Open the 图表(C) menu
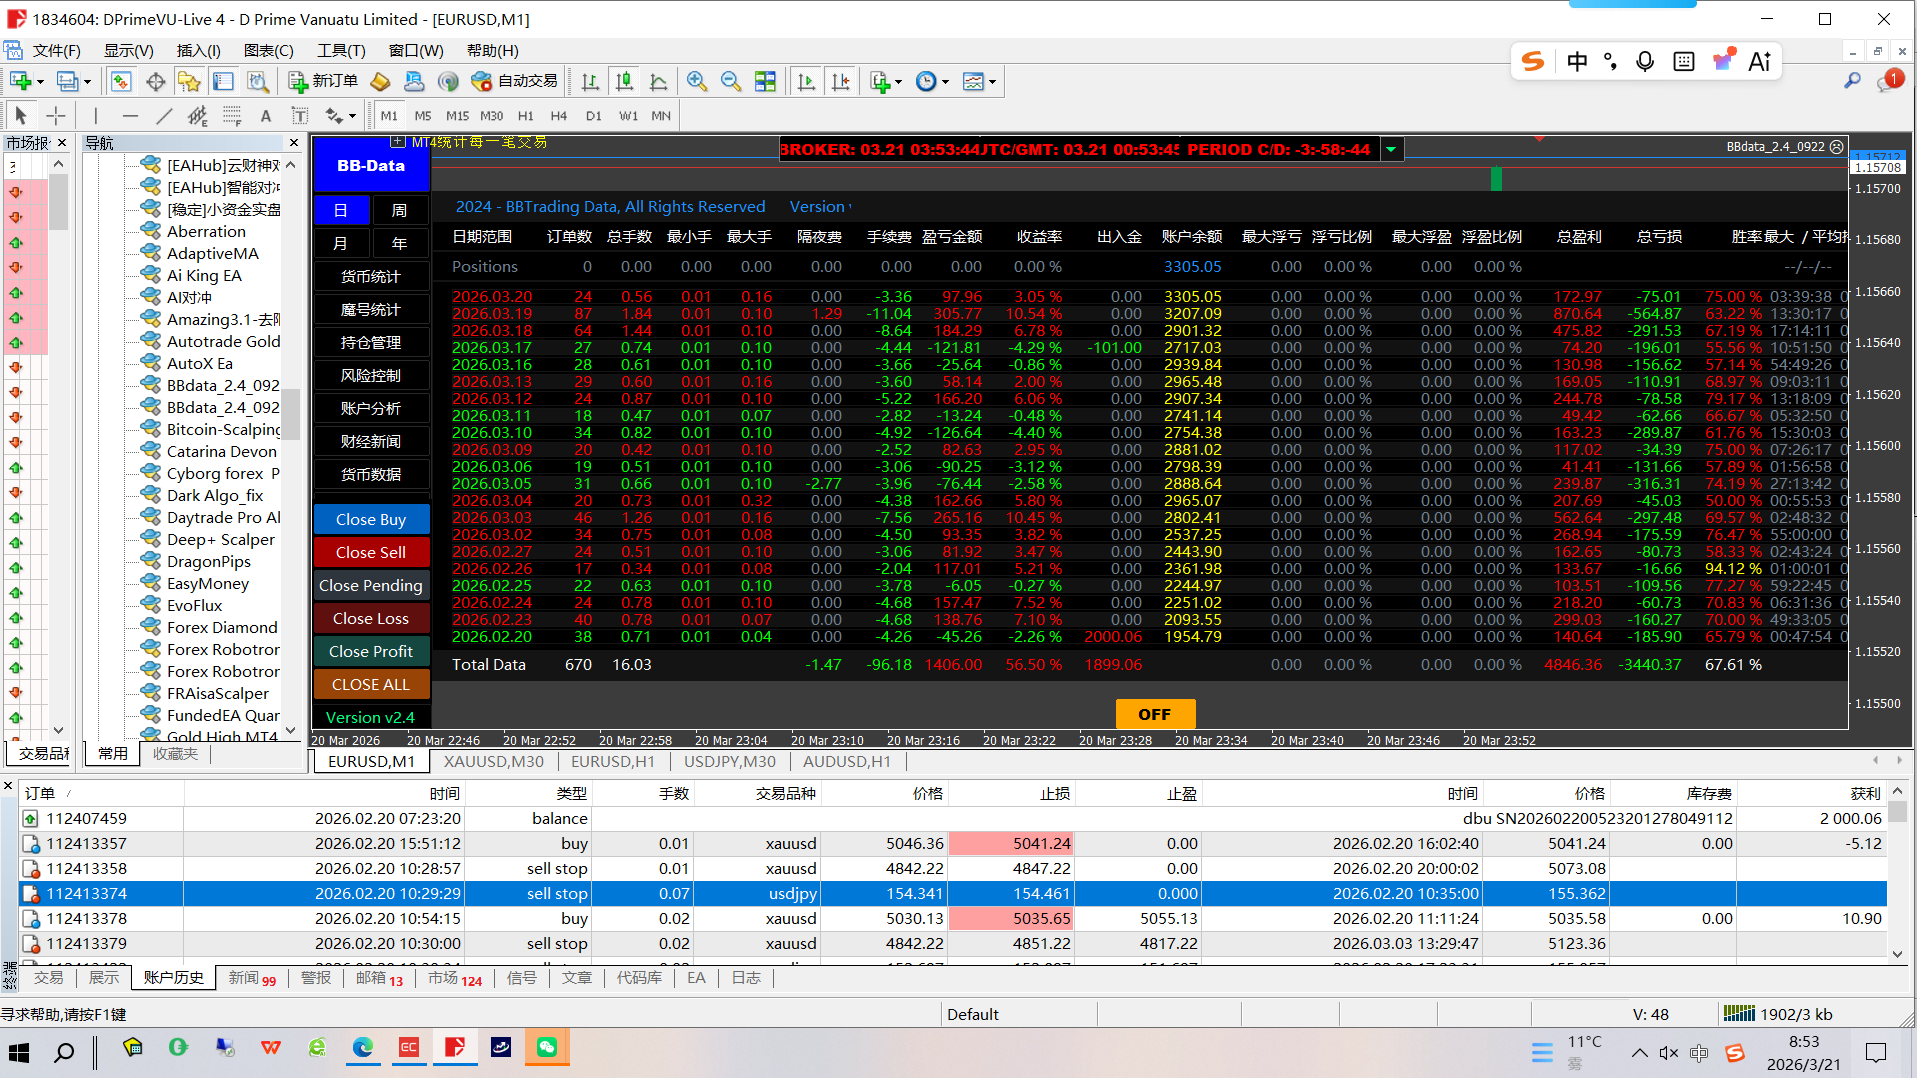 point(268,50)
